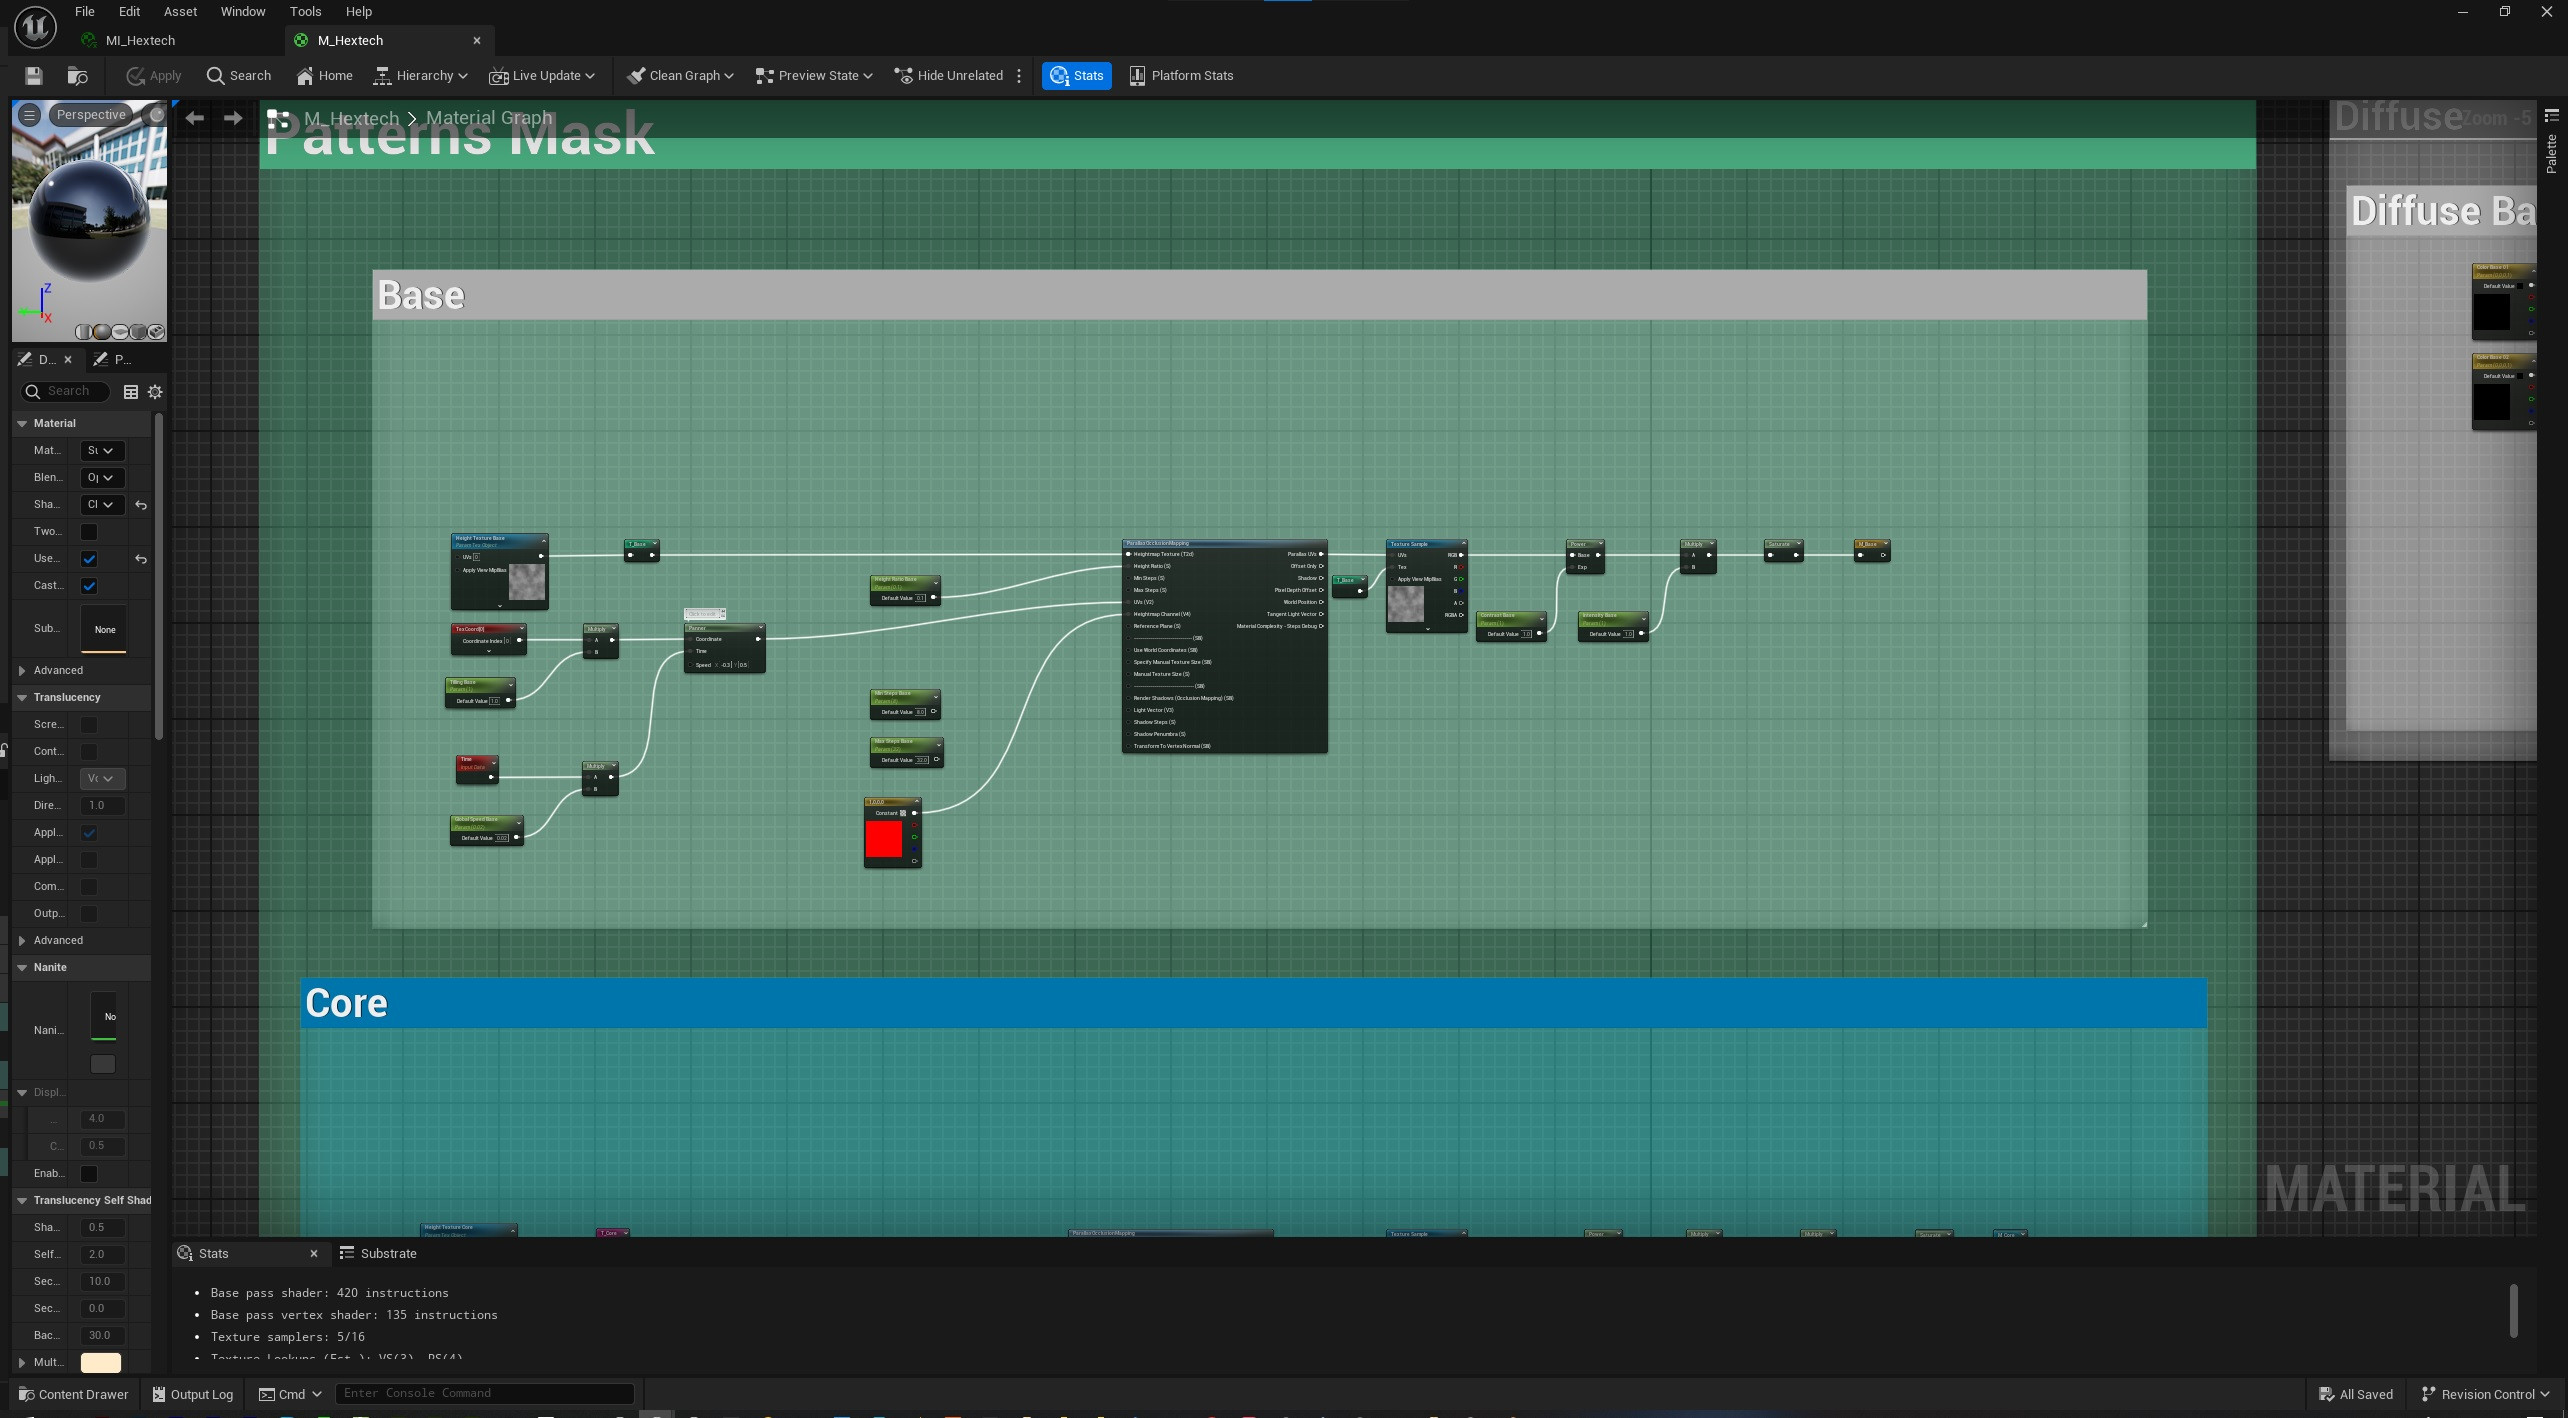Click the Save asset icon
This screenshot has width=2568, height=1418.
point(33,76)
